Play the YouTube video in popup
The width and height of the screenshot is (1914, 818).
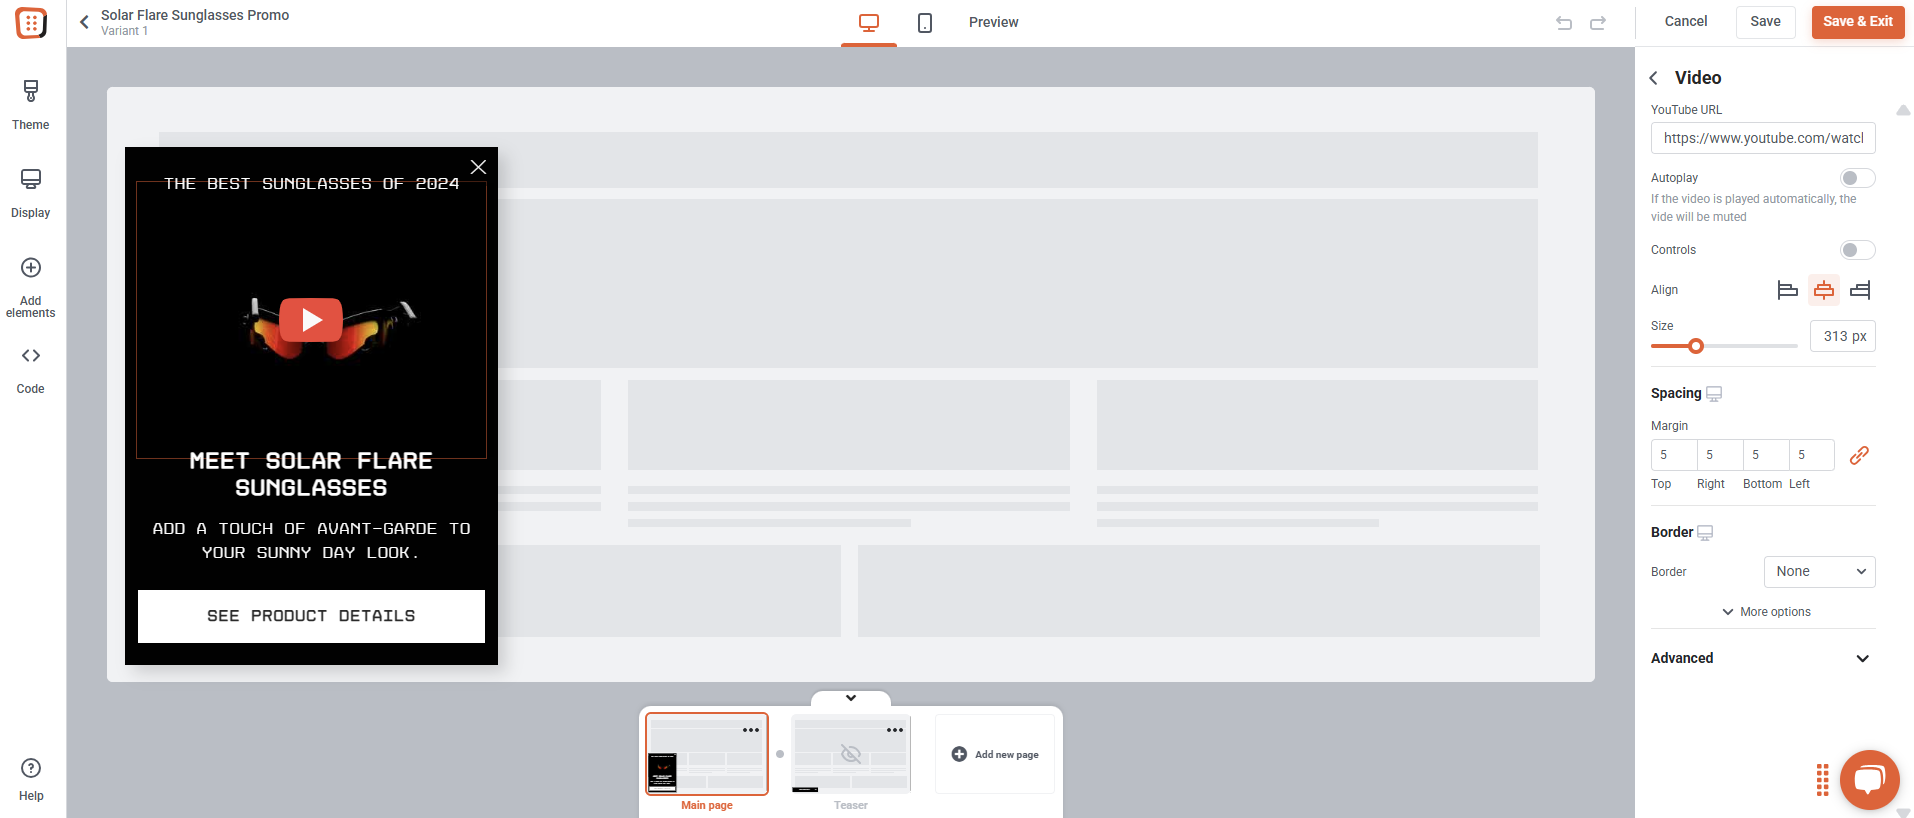tap(311, 320)
